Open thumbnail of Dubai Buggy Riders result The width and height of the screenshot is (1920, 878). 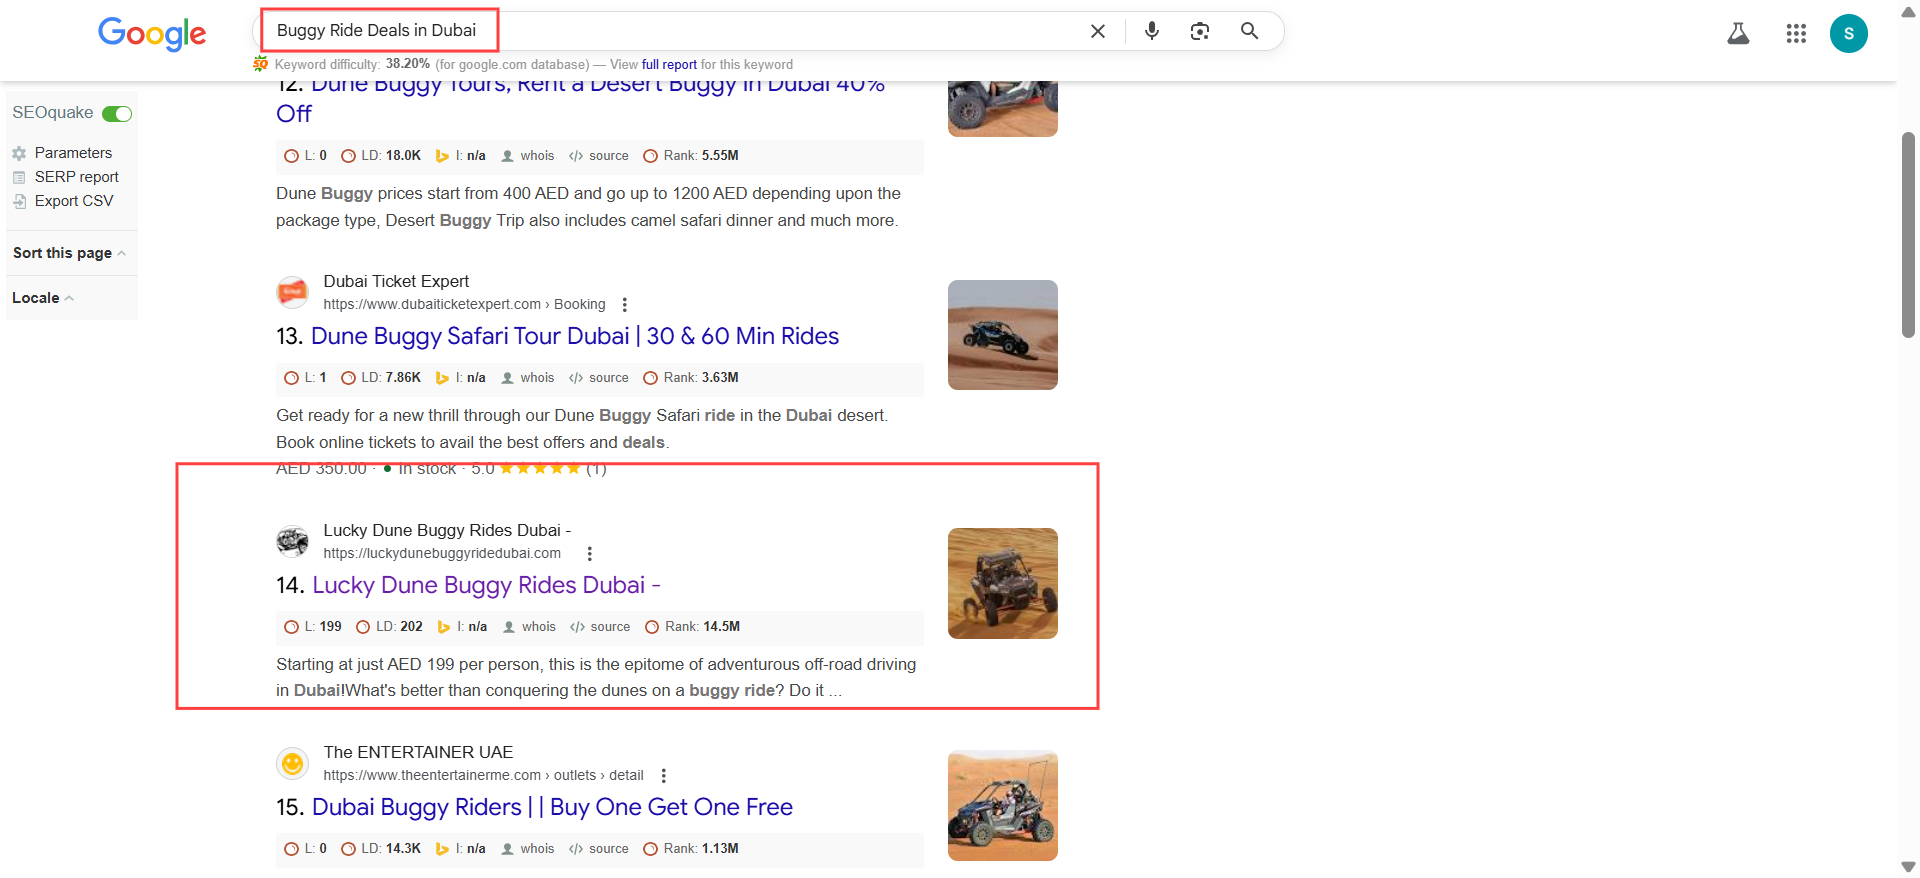(x=1003, y=806)
